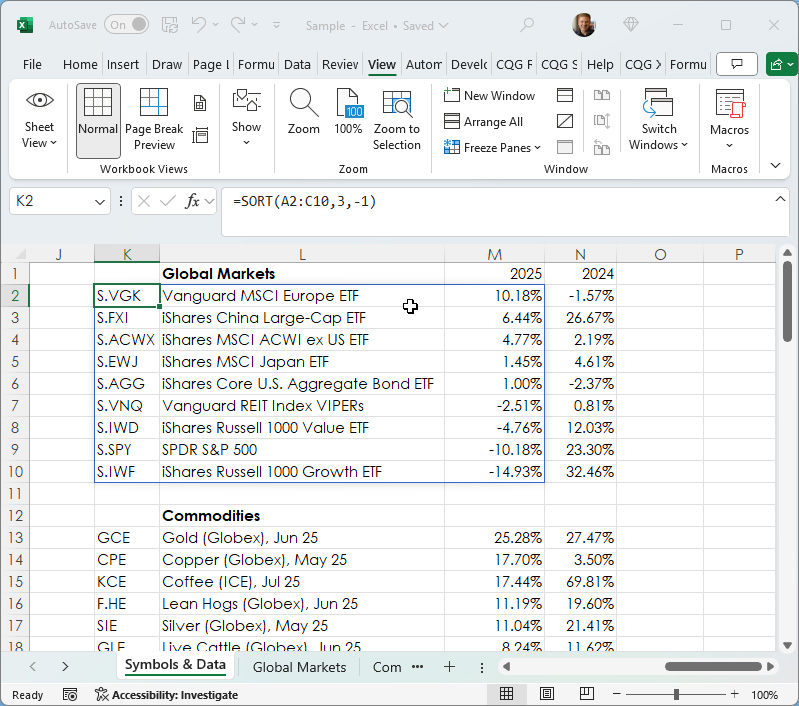Add a new sheet with plus button
This screenshot has height=706, width=799.
(x=449, y=666)
